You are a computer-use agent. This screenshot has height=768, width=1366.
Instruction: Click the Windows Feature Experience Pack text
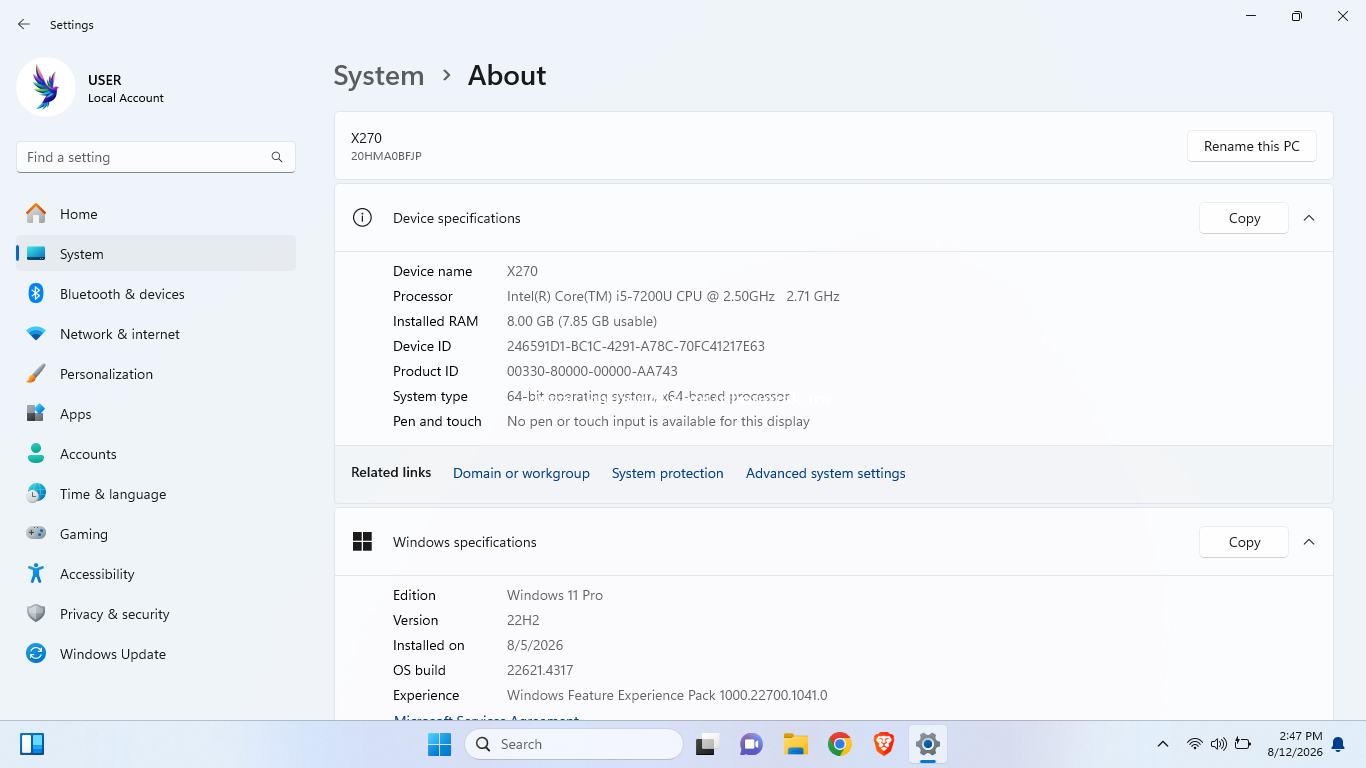click(667, 695)
